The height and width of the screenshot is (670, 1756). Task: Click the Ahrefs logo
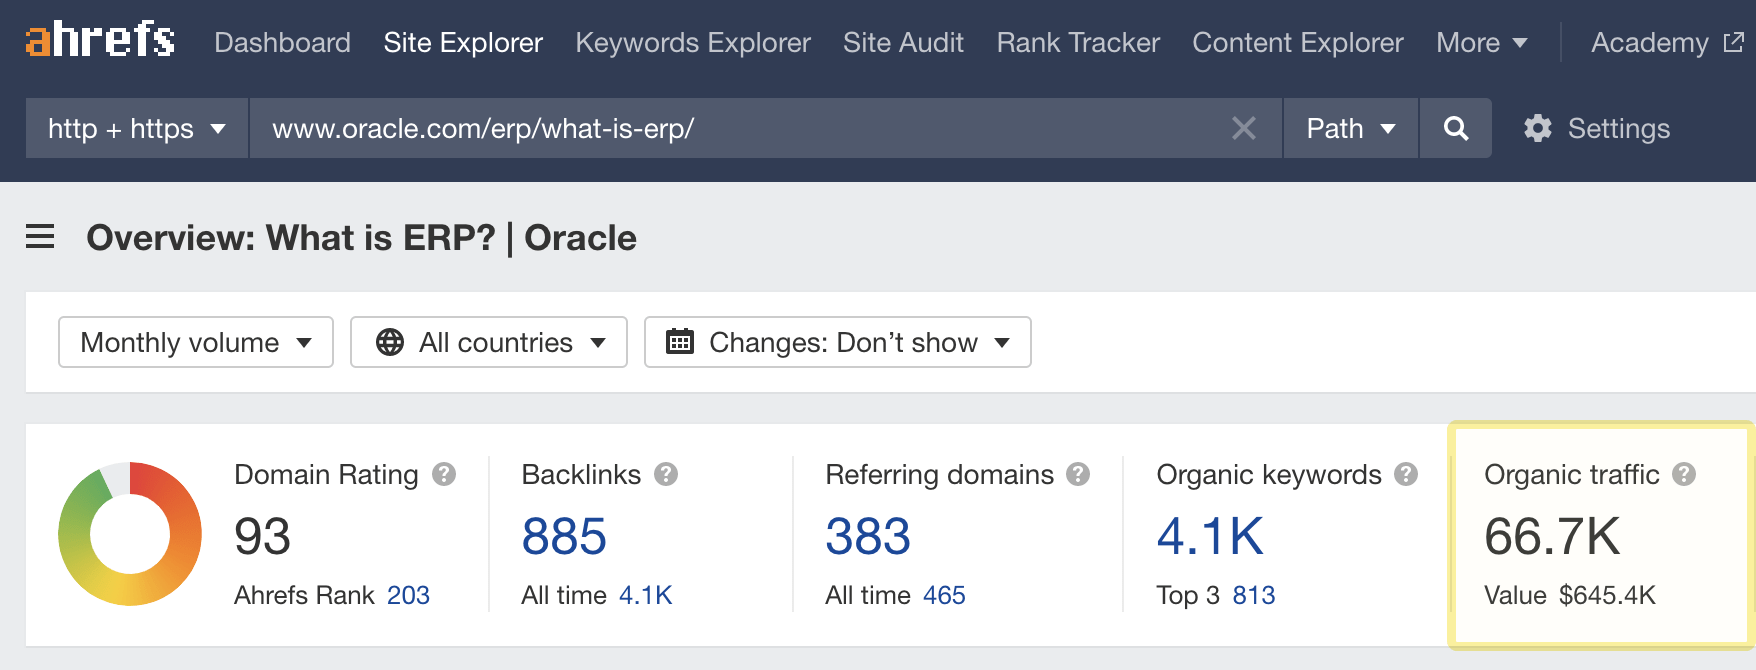click(x=100, y=40)
